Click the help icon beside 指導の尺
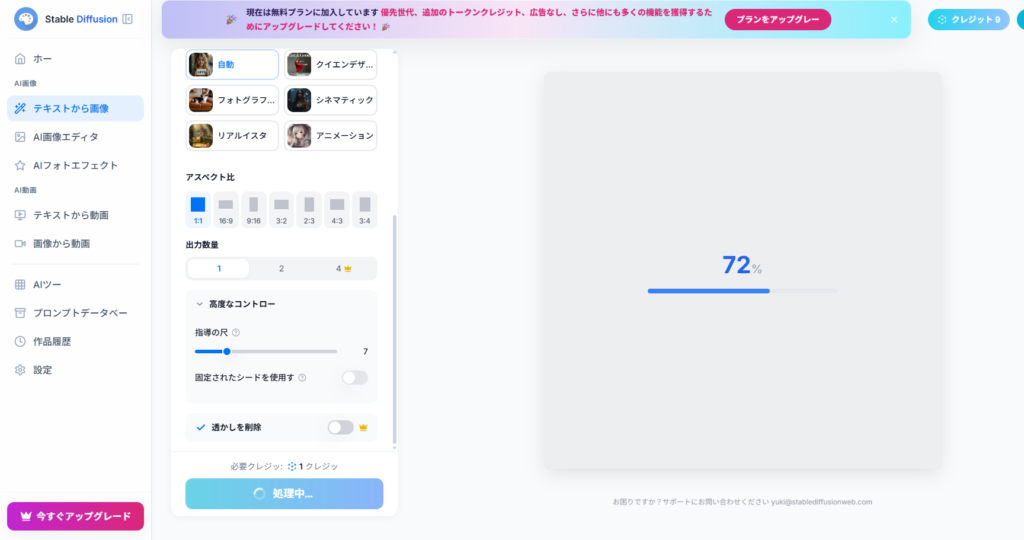Viewport: 1024px width, 540px height. coord(236,332)
